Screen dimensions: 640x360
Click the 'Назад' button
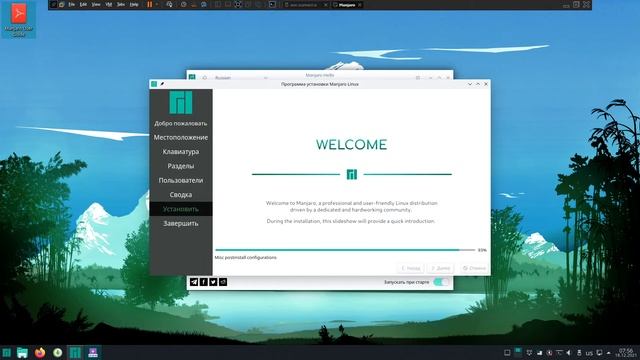point(411,268)
